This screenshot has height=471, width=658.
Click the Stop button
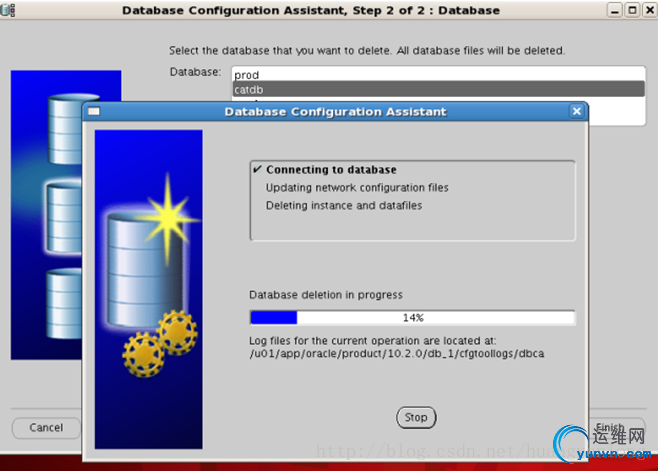coord(416,418)
